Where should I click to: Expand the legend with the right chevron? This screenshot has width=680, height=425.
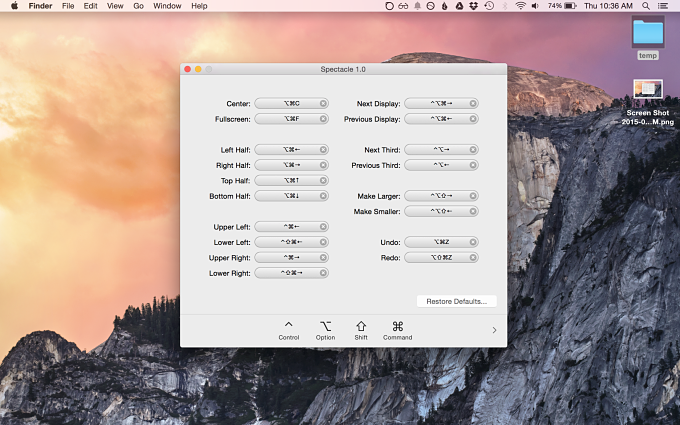[x=494, y=330]
